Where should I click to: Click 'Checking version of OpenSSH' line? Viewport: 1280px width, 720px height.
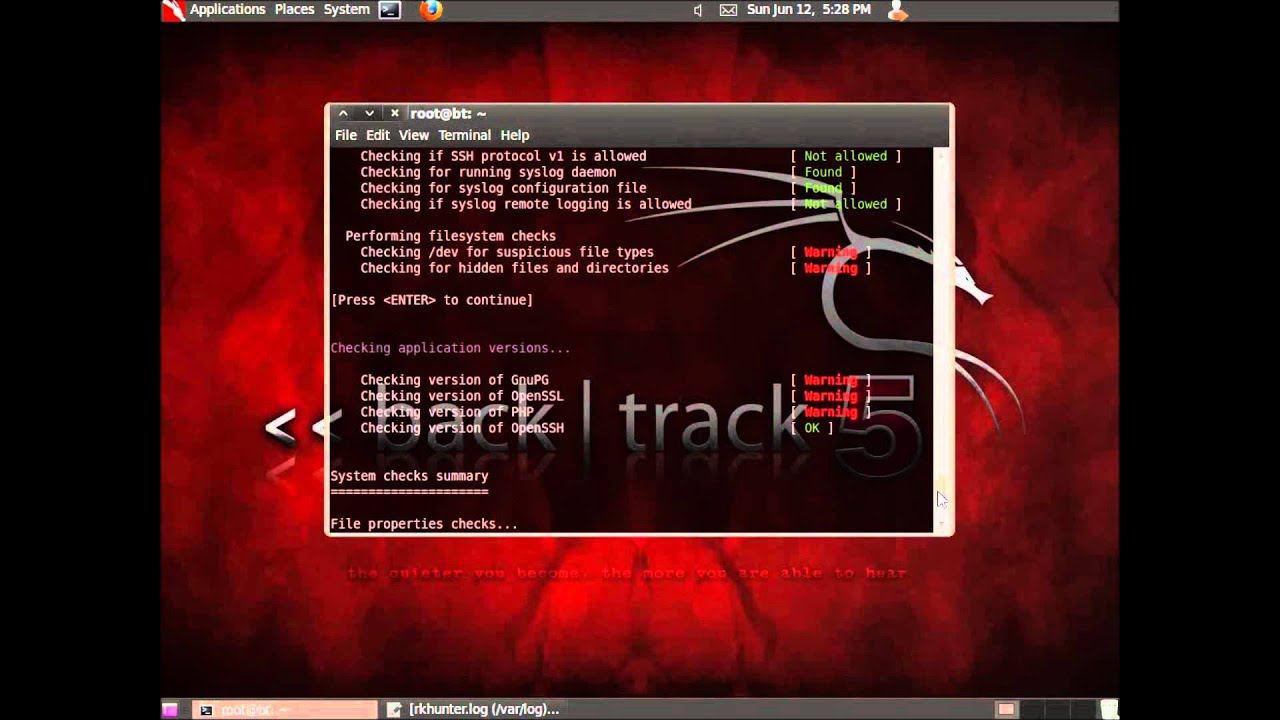pos(462,428)
